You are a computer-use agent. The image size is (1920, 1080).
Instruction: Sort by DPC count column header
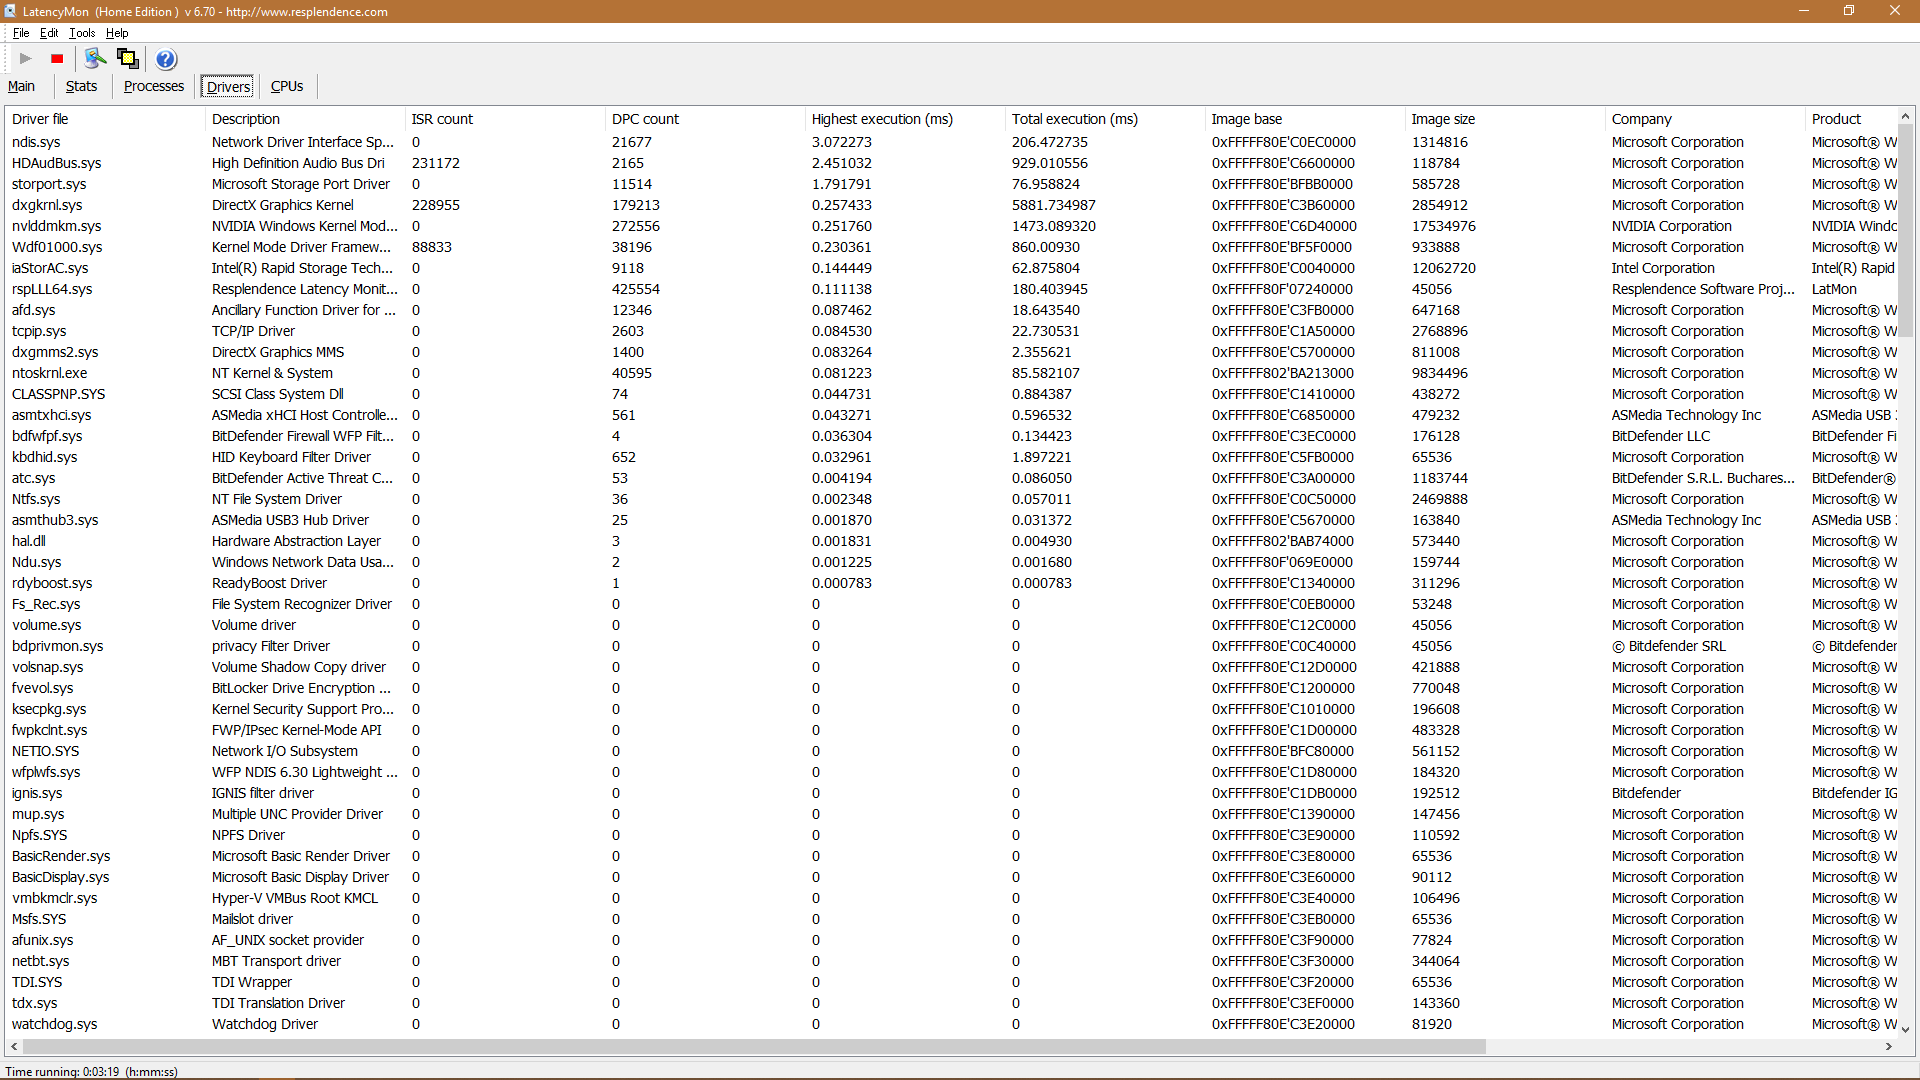tap(645, 119)
